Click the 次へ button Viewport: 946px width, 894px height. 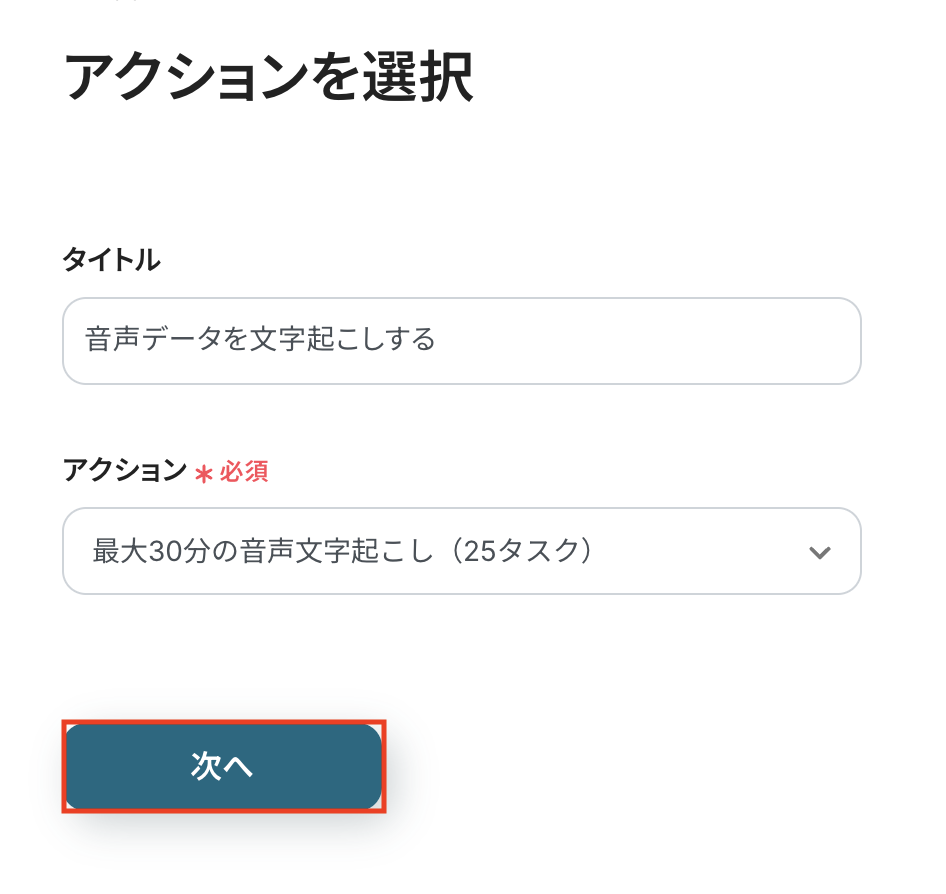(x=223, y=766)
